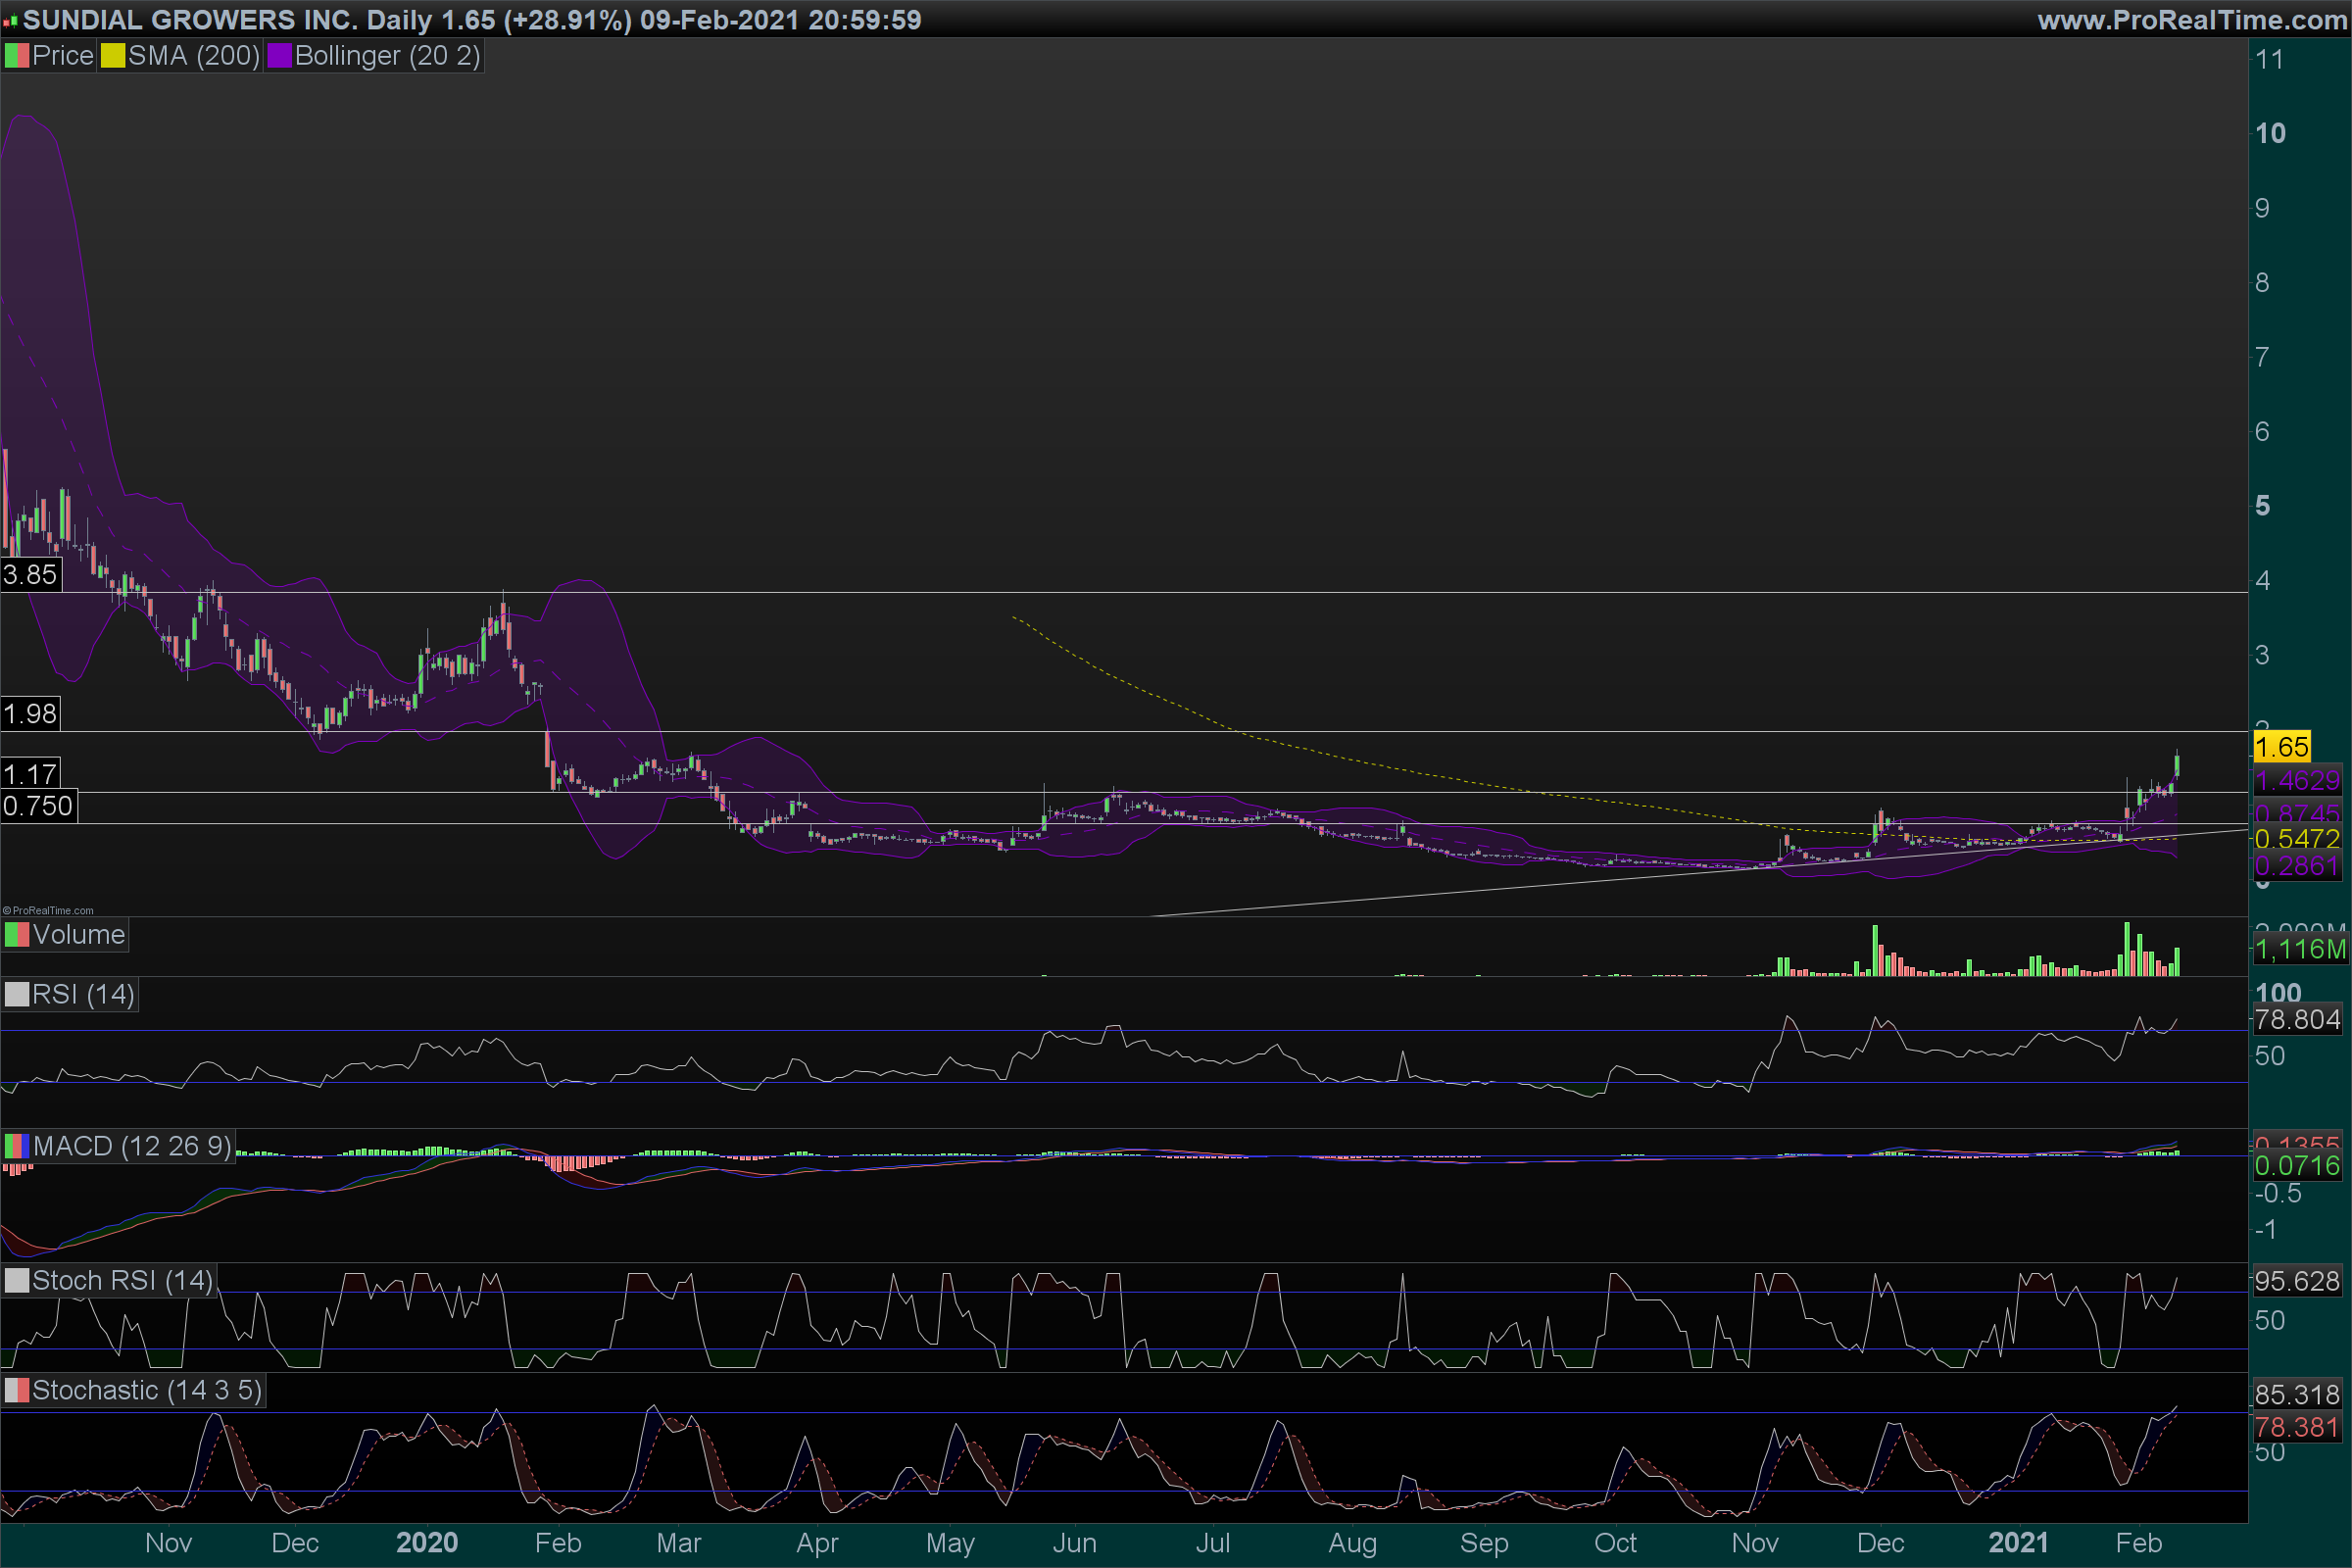Image resolution: width=2352 pixels, height=1568 pixels.
Task: Open the www.ProRealTime.com link
Action: click(x=2192, y=20)
